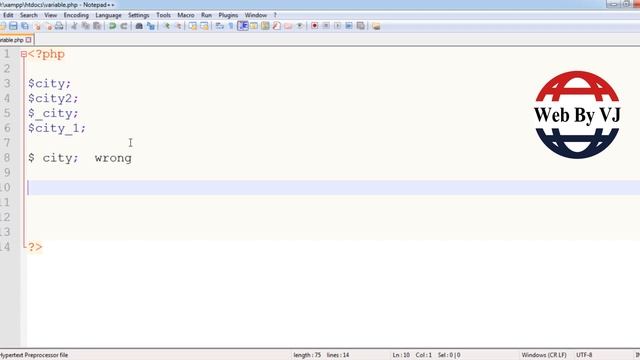Click the '$_city;' code on line 5

(53, 113)
